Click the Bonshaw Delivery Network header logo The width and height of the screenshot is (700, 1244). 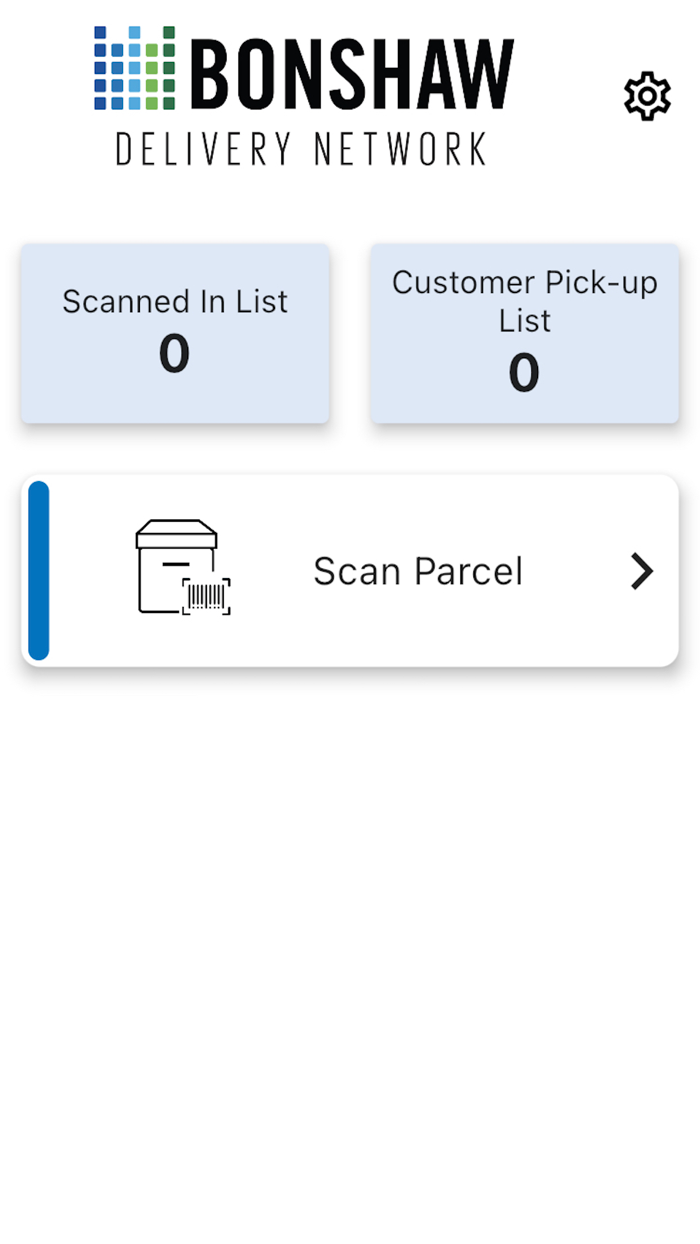click(x=300, y=90)
